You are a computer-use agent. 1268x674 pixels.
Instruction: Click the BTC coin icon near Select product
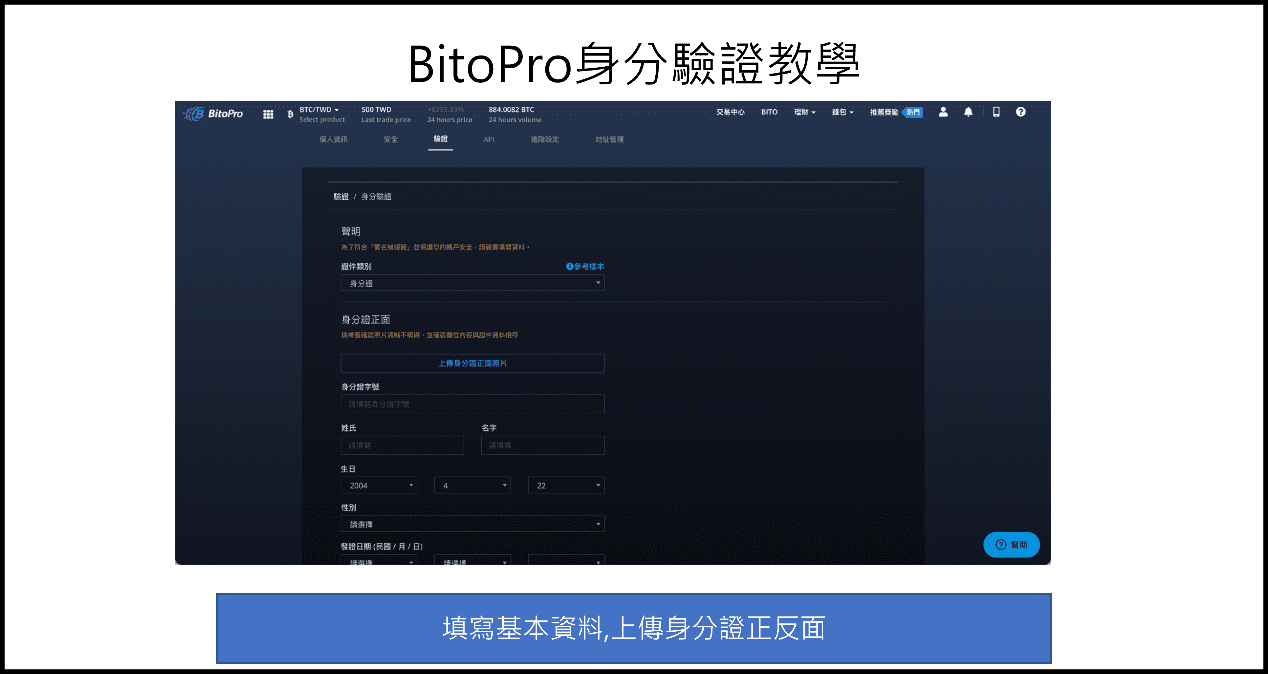click(x=291, y=114)
